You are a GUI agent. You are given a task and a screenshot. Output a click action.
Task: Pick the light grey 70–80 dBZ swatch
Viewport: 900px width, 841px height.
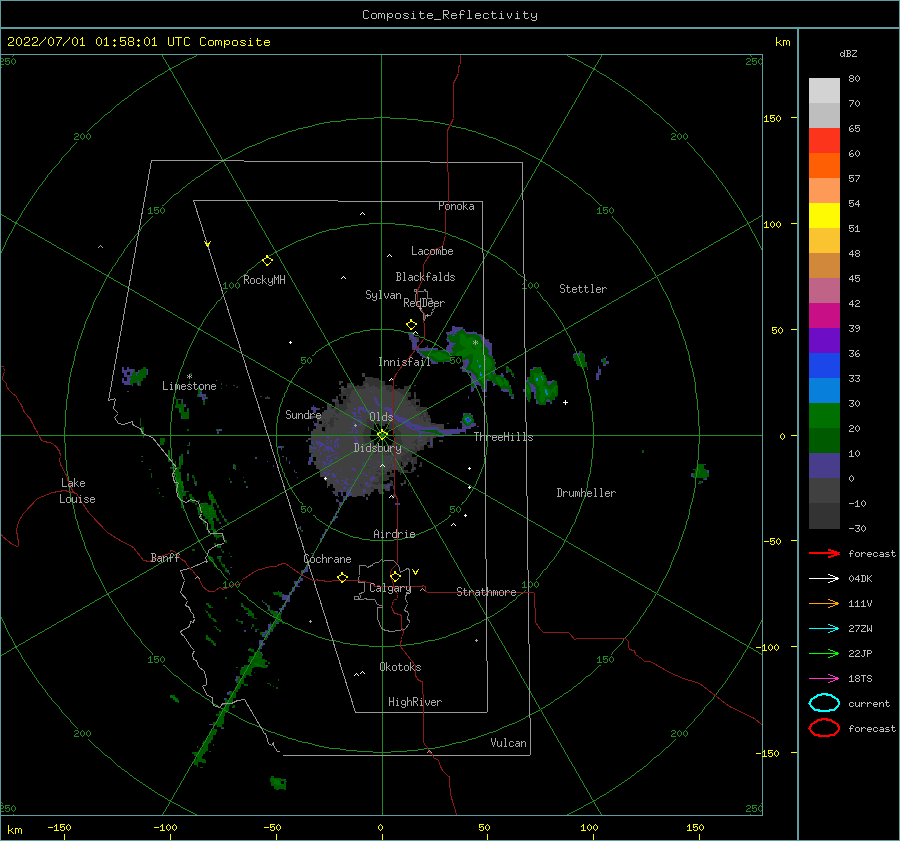824,91
